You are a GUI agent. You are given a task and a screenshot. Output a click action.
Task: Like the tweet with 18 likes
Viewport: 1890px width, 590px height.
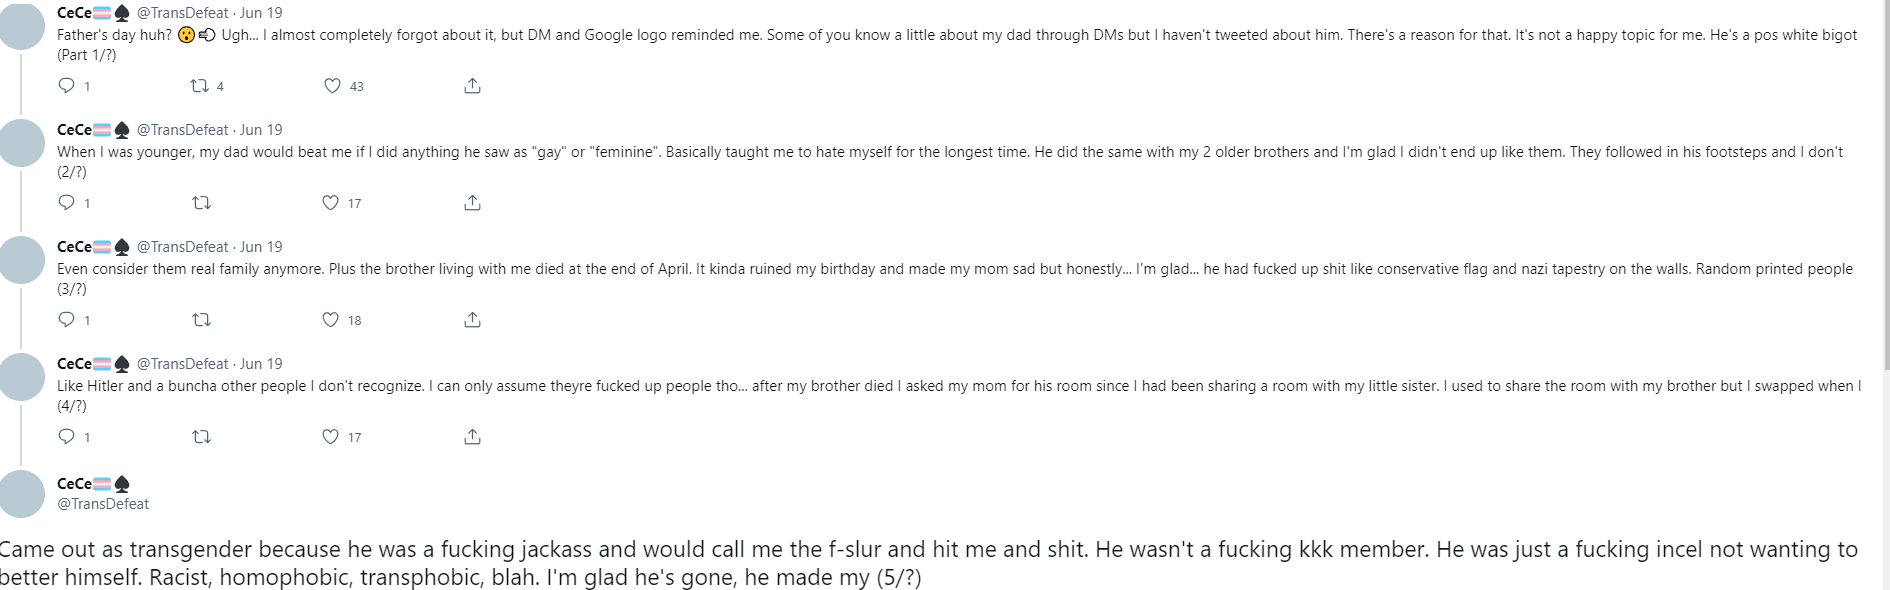click(330, 320)
